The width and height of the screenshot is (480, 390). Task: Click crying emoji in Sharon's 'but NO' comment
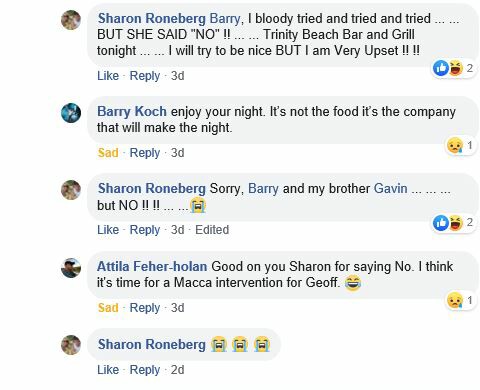198,205
